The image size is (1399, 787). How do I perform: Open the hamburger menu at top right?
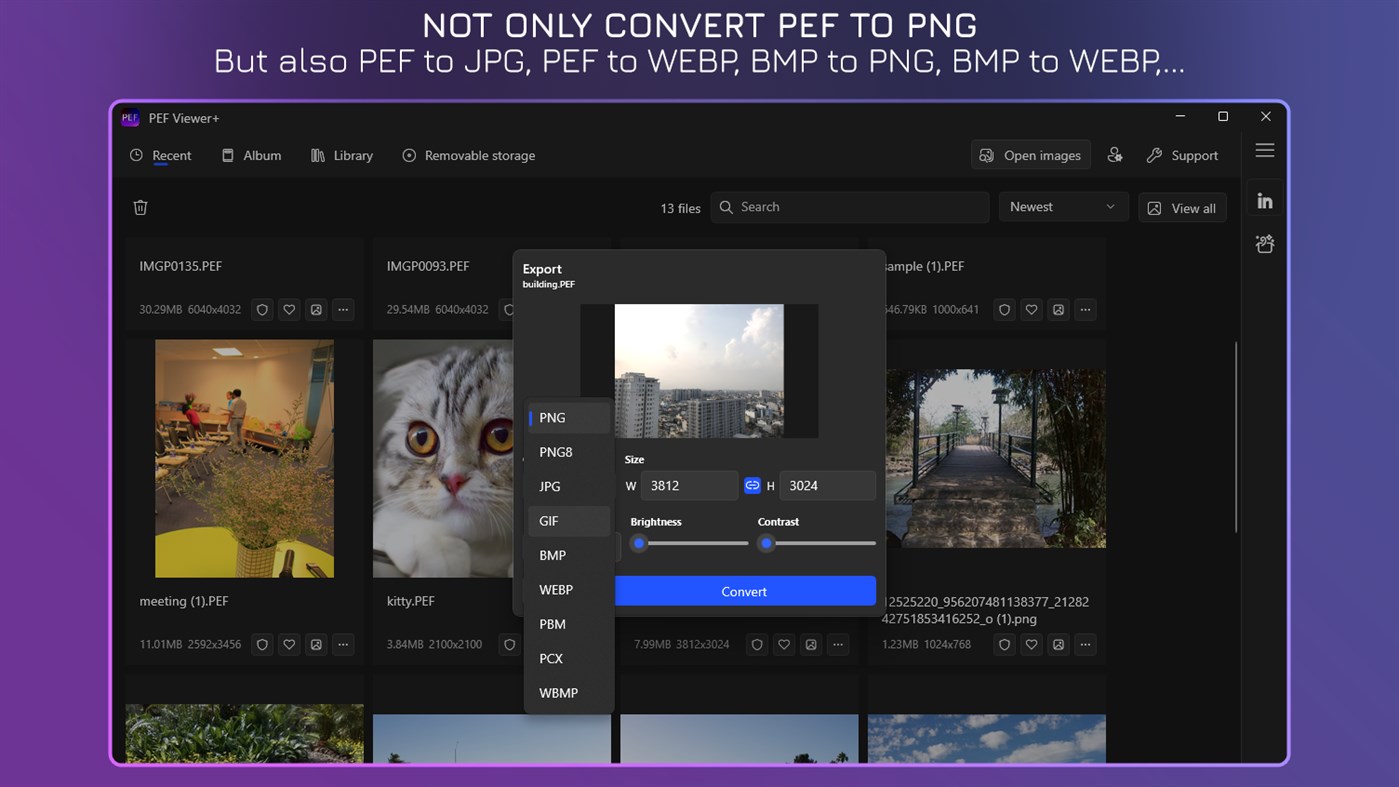(1264, 149)
